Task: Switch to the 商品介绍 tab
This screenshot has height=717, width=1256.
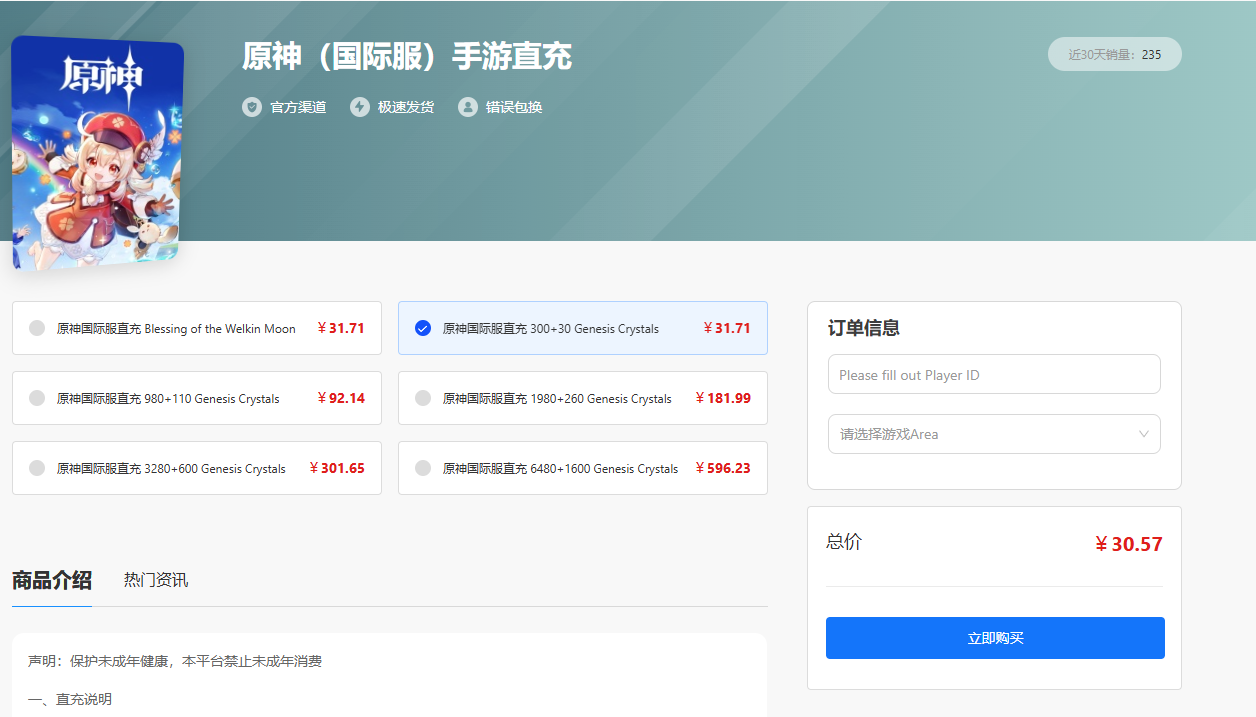Action: (52, 580)
